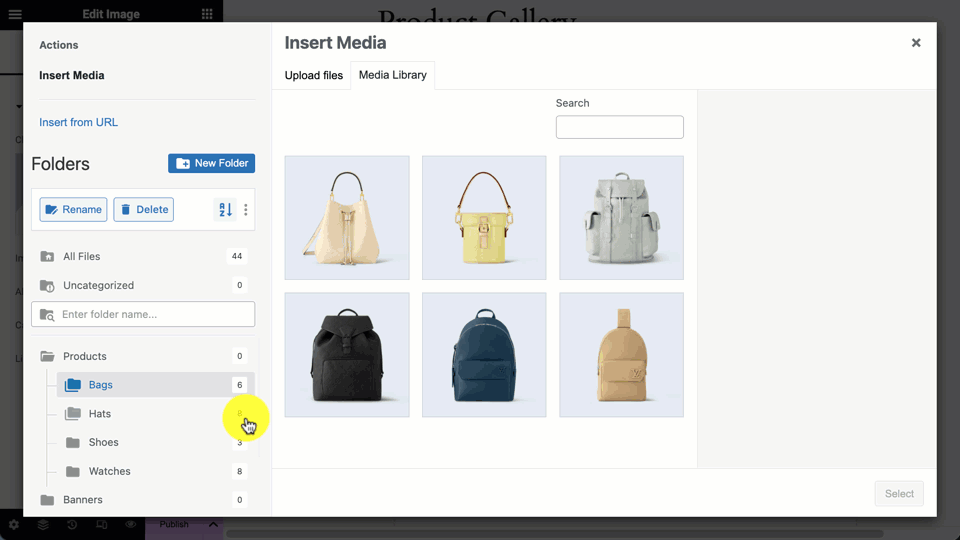Open the three-dot folder options menu
960x540 pixels.
[246, 210]
